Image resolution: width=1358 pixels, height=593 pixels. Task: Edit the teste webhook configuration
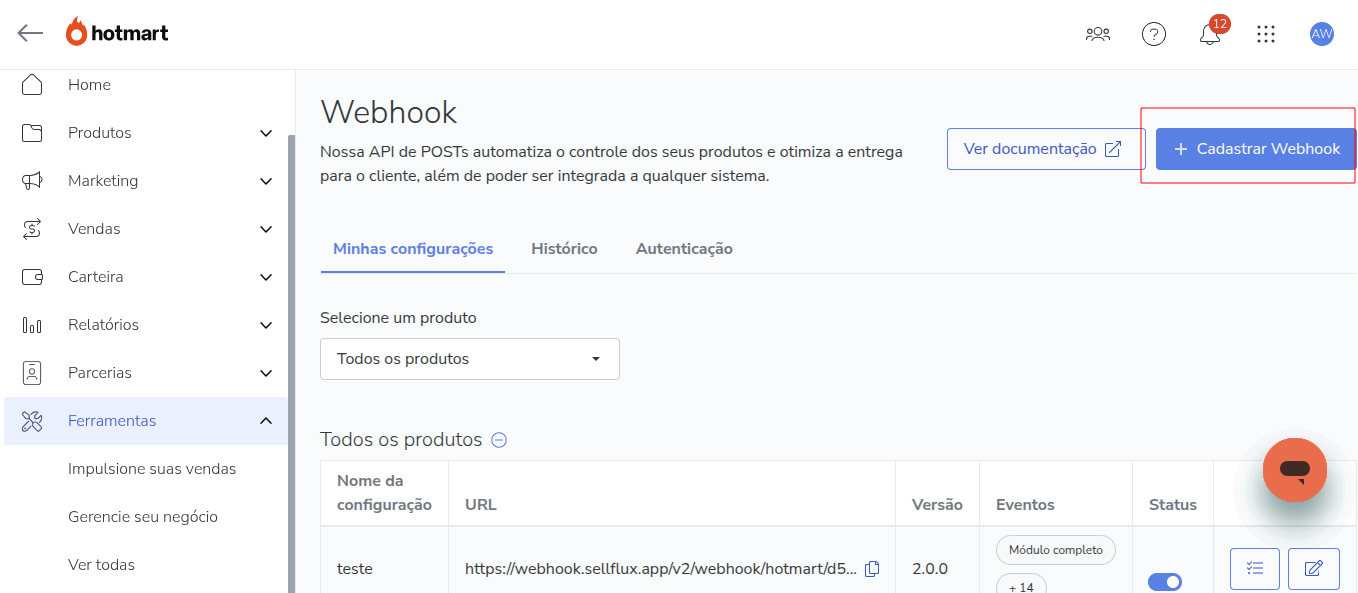(1313, 569)
